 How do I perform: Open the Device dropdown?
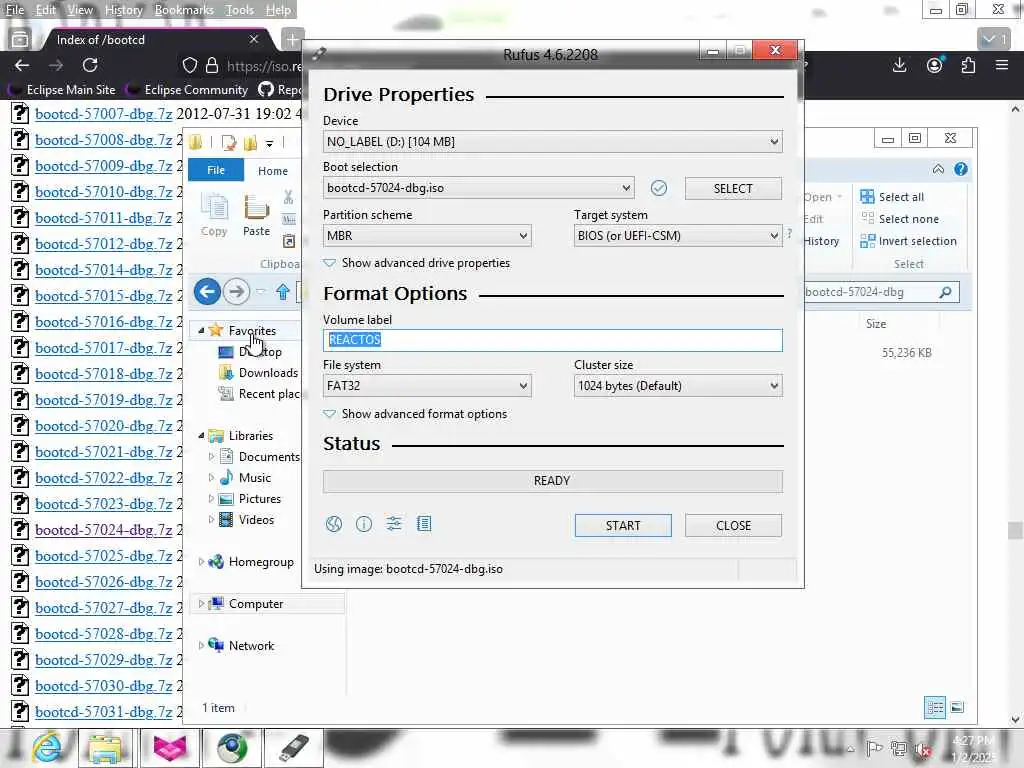[x=552, y=142]
